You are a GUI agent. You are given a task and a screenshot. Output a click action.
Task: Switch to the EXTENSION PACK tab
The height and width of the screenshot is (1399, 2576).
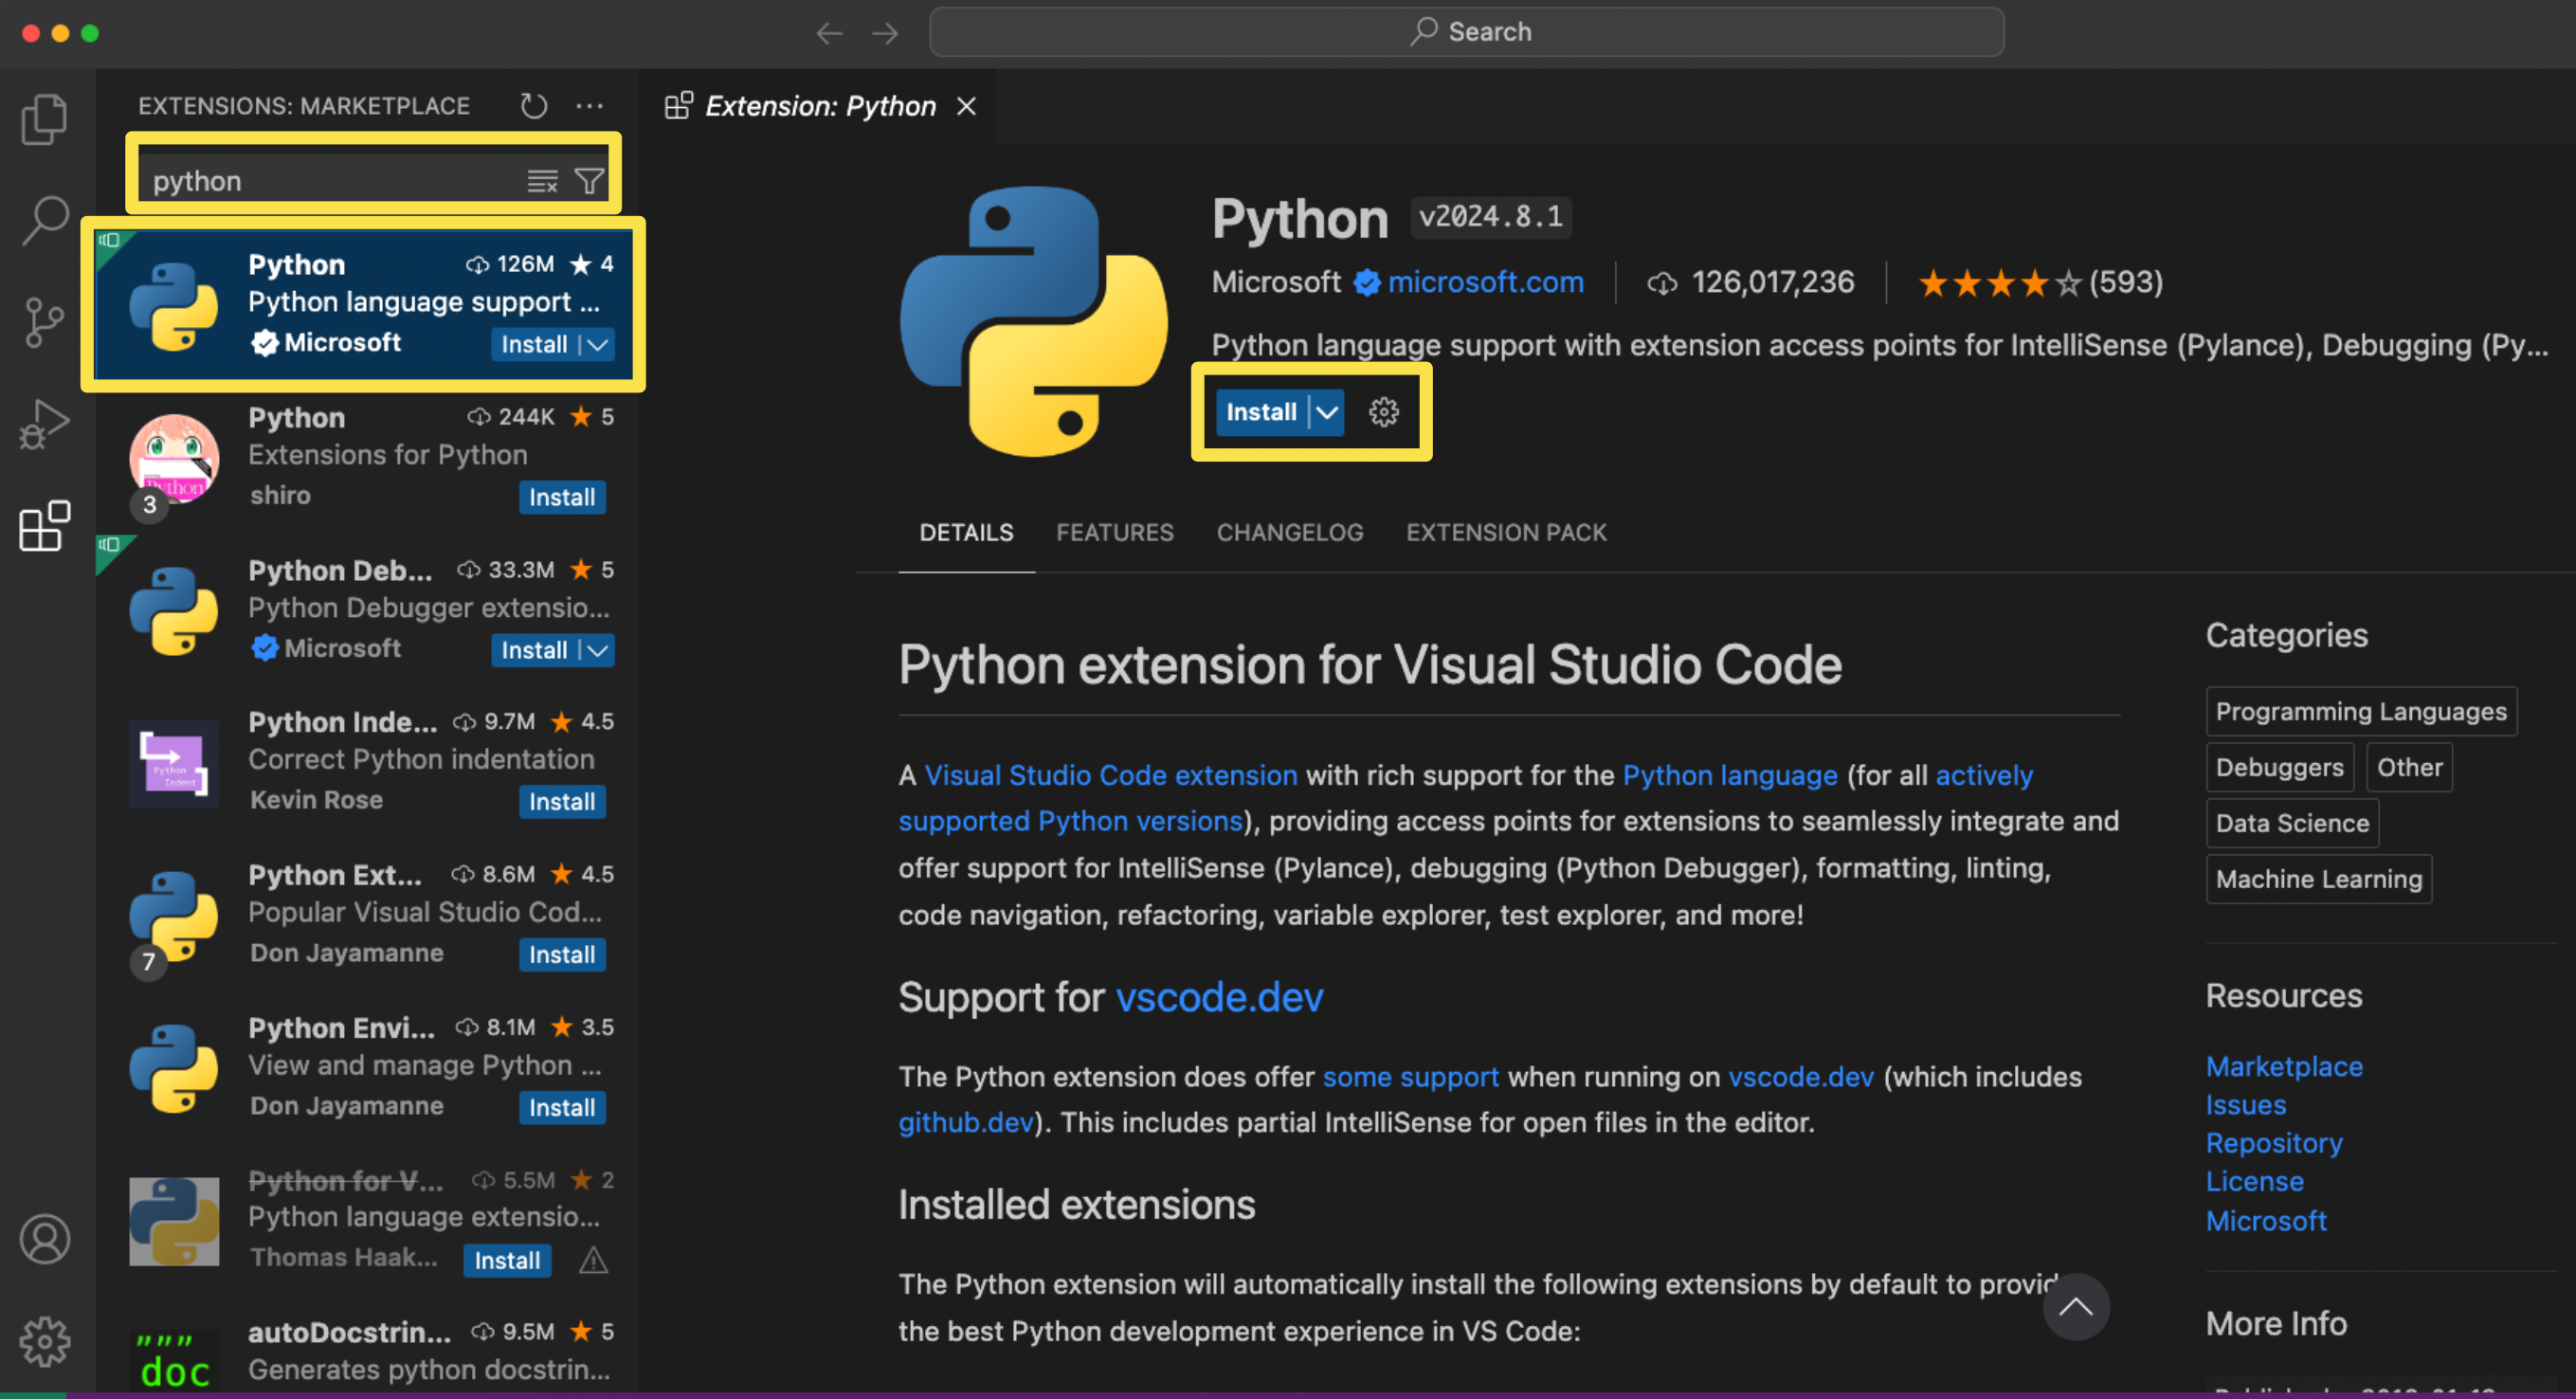[1506, 533]
